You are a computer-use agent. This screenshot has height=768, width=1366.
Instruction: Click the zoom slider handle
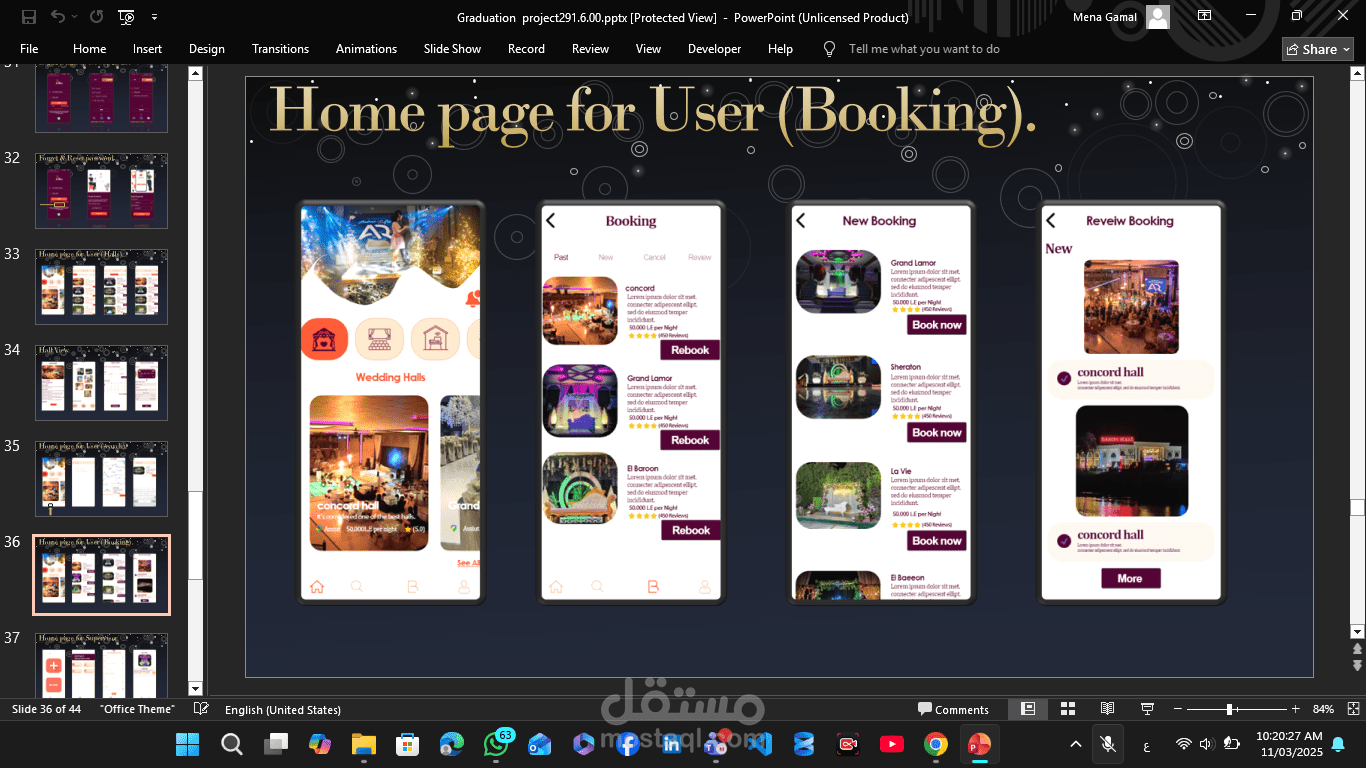(x=1229, y=709)
